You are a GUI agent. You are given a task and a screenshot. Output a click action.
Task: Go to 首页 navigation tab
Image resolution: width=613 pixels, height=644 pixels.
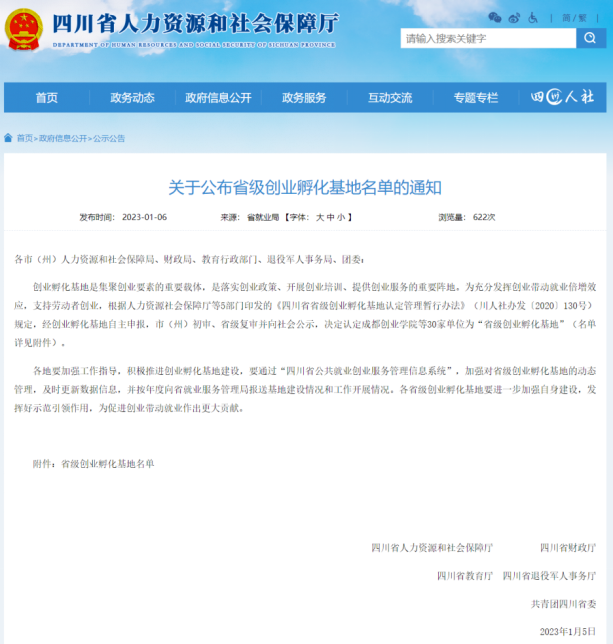(x=46, y=98)
